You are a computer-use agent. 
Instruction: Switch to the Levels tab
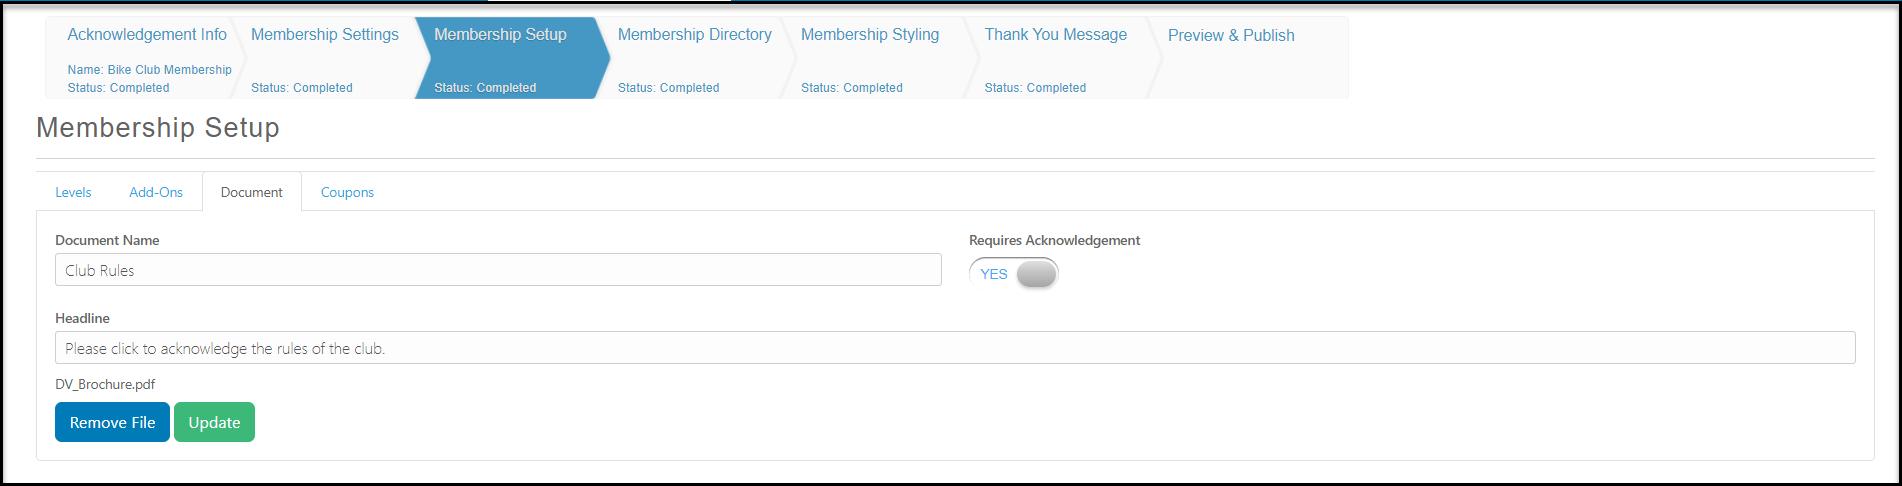[73, 192]
